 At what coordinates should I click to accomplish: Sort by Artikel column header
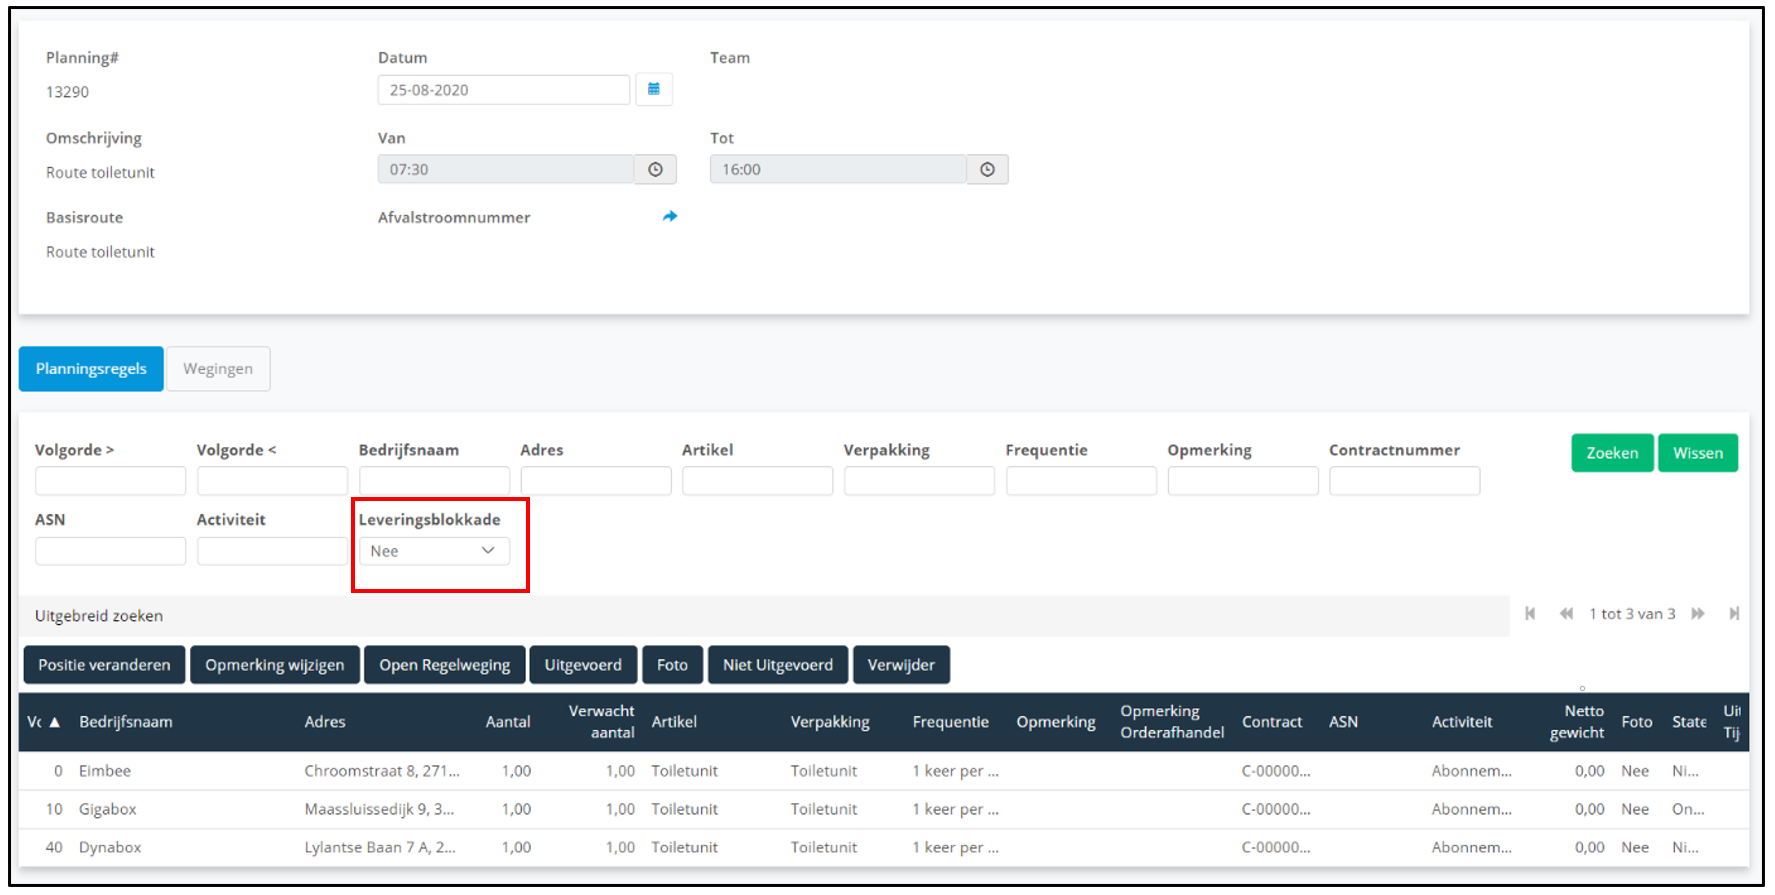point(674,722)
